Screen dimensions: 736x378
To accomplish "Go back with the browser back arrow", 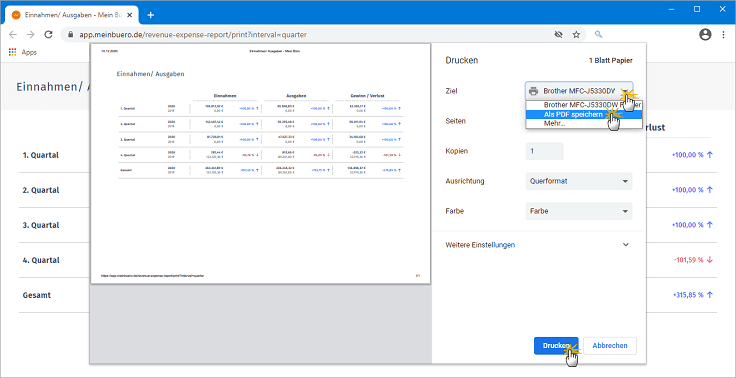I will (13, 34).
